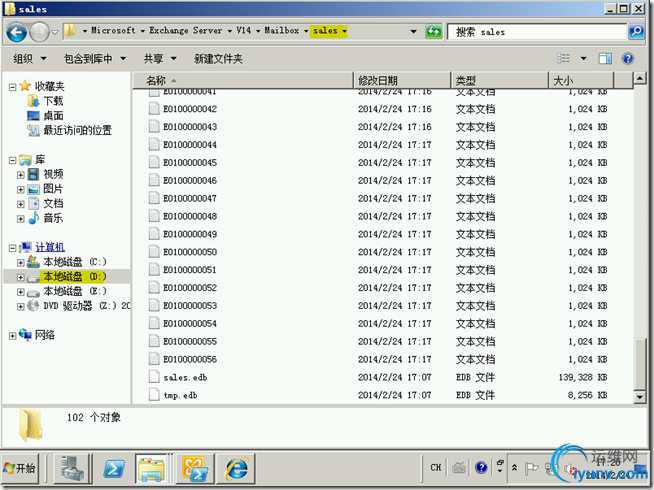Sort by the 名称 column header
The width and height of the screenshot is (654, 490).
[x=243, y=80]
